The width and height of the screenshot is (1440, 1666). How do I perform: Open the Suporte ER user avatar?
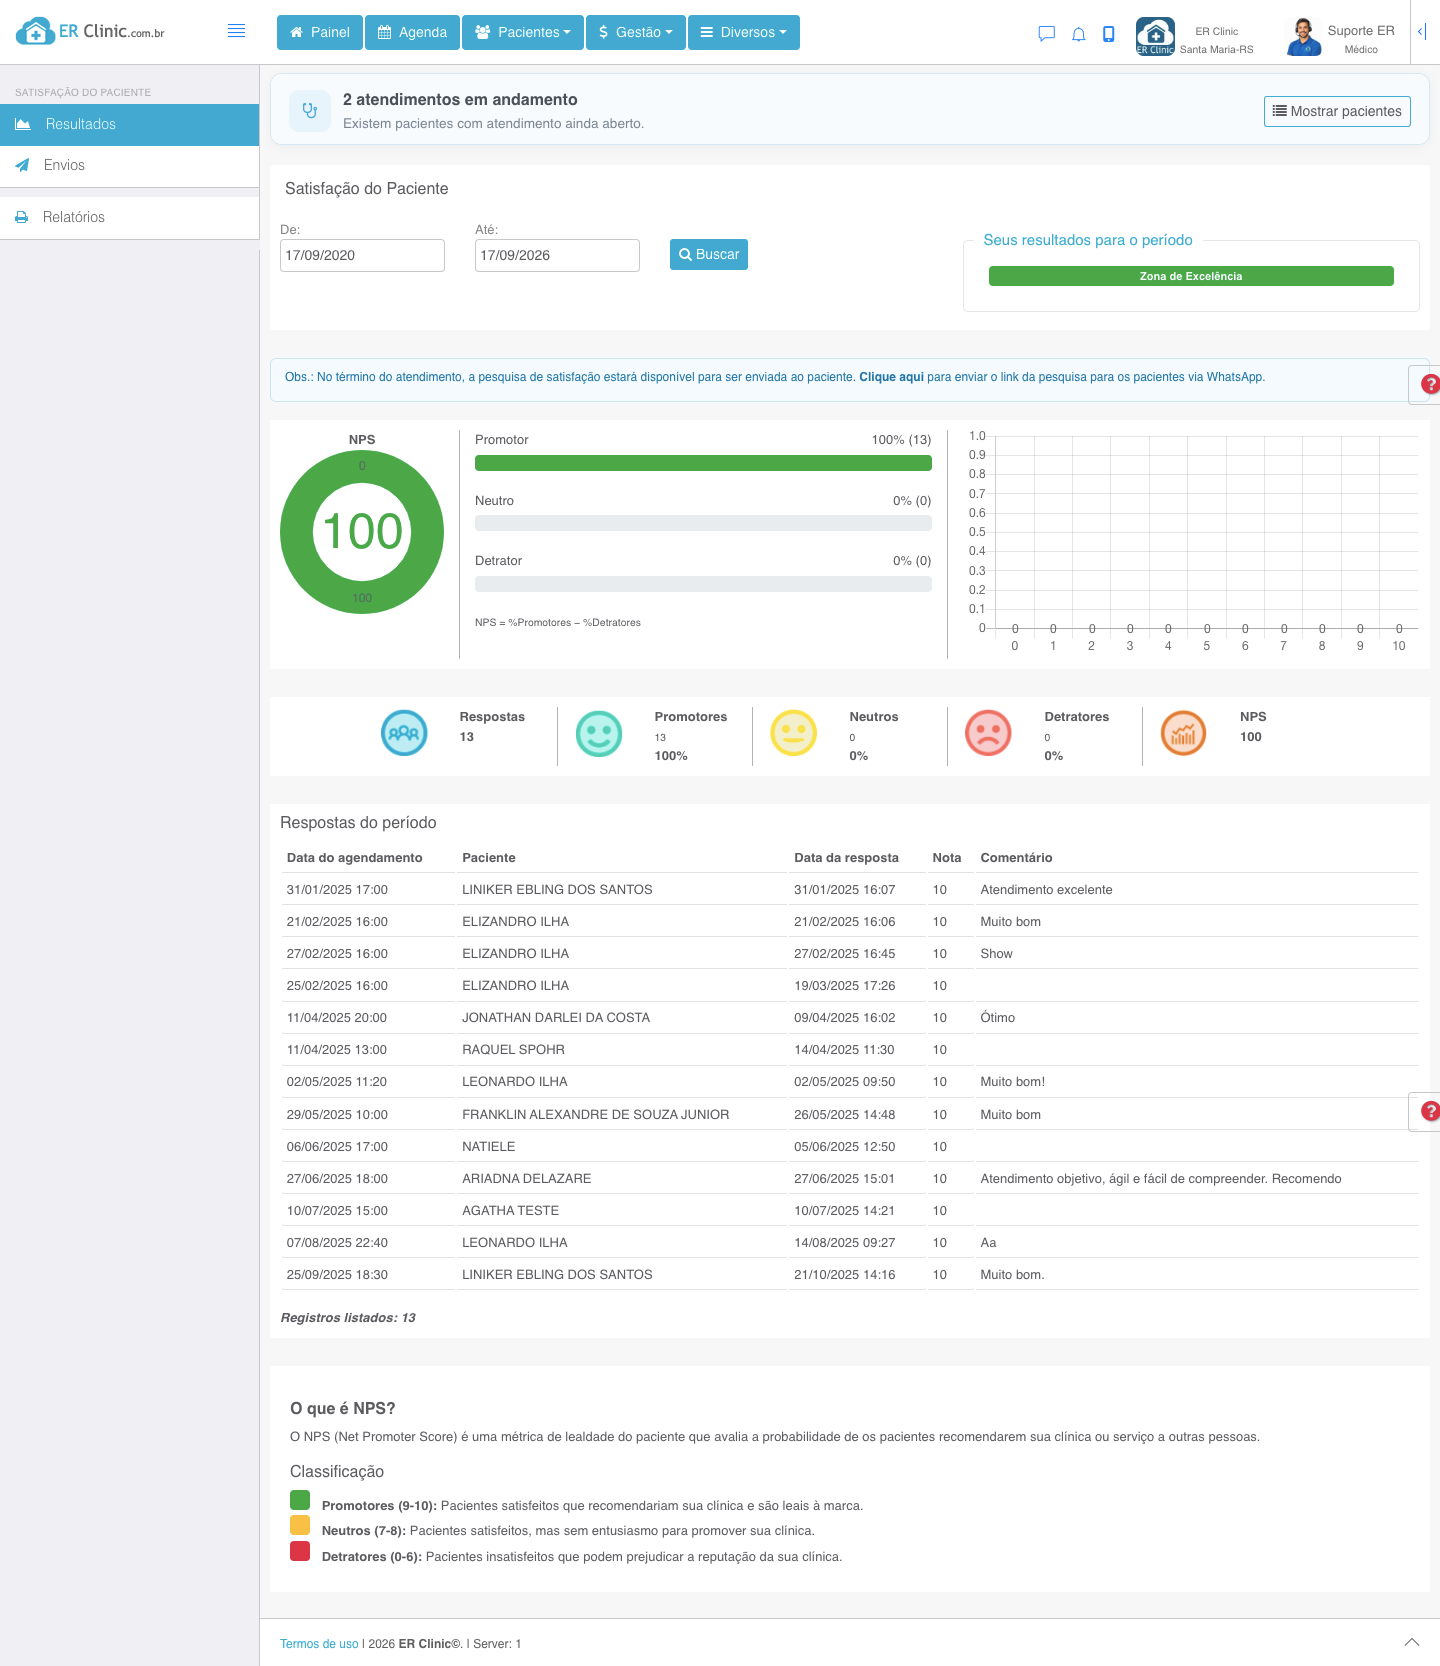click(1303, 38)
